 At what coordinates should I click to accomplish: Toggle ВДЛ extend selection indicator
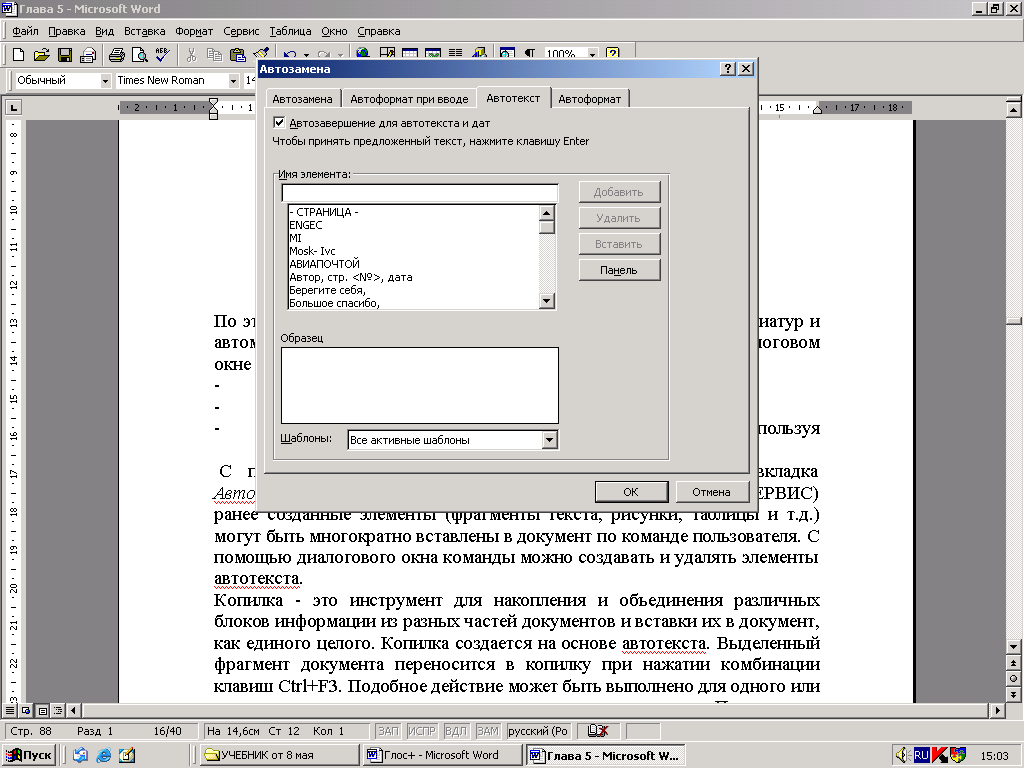[x=455, y=731]
